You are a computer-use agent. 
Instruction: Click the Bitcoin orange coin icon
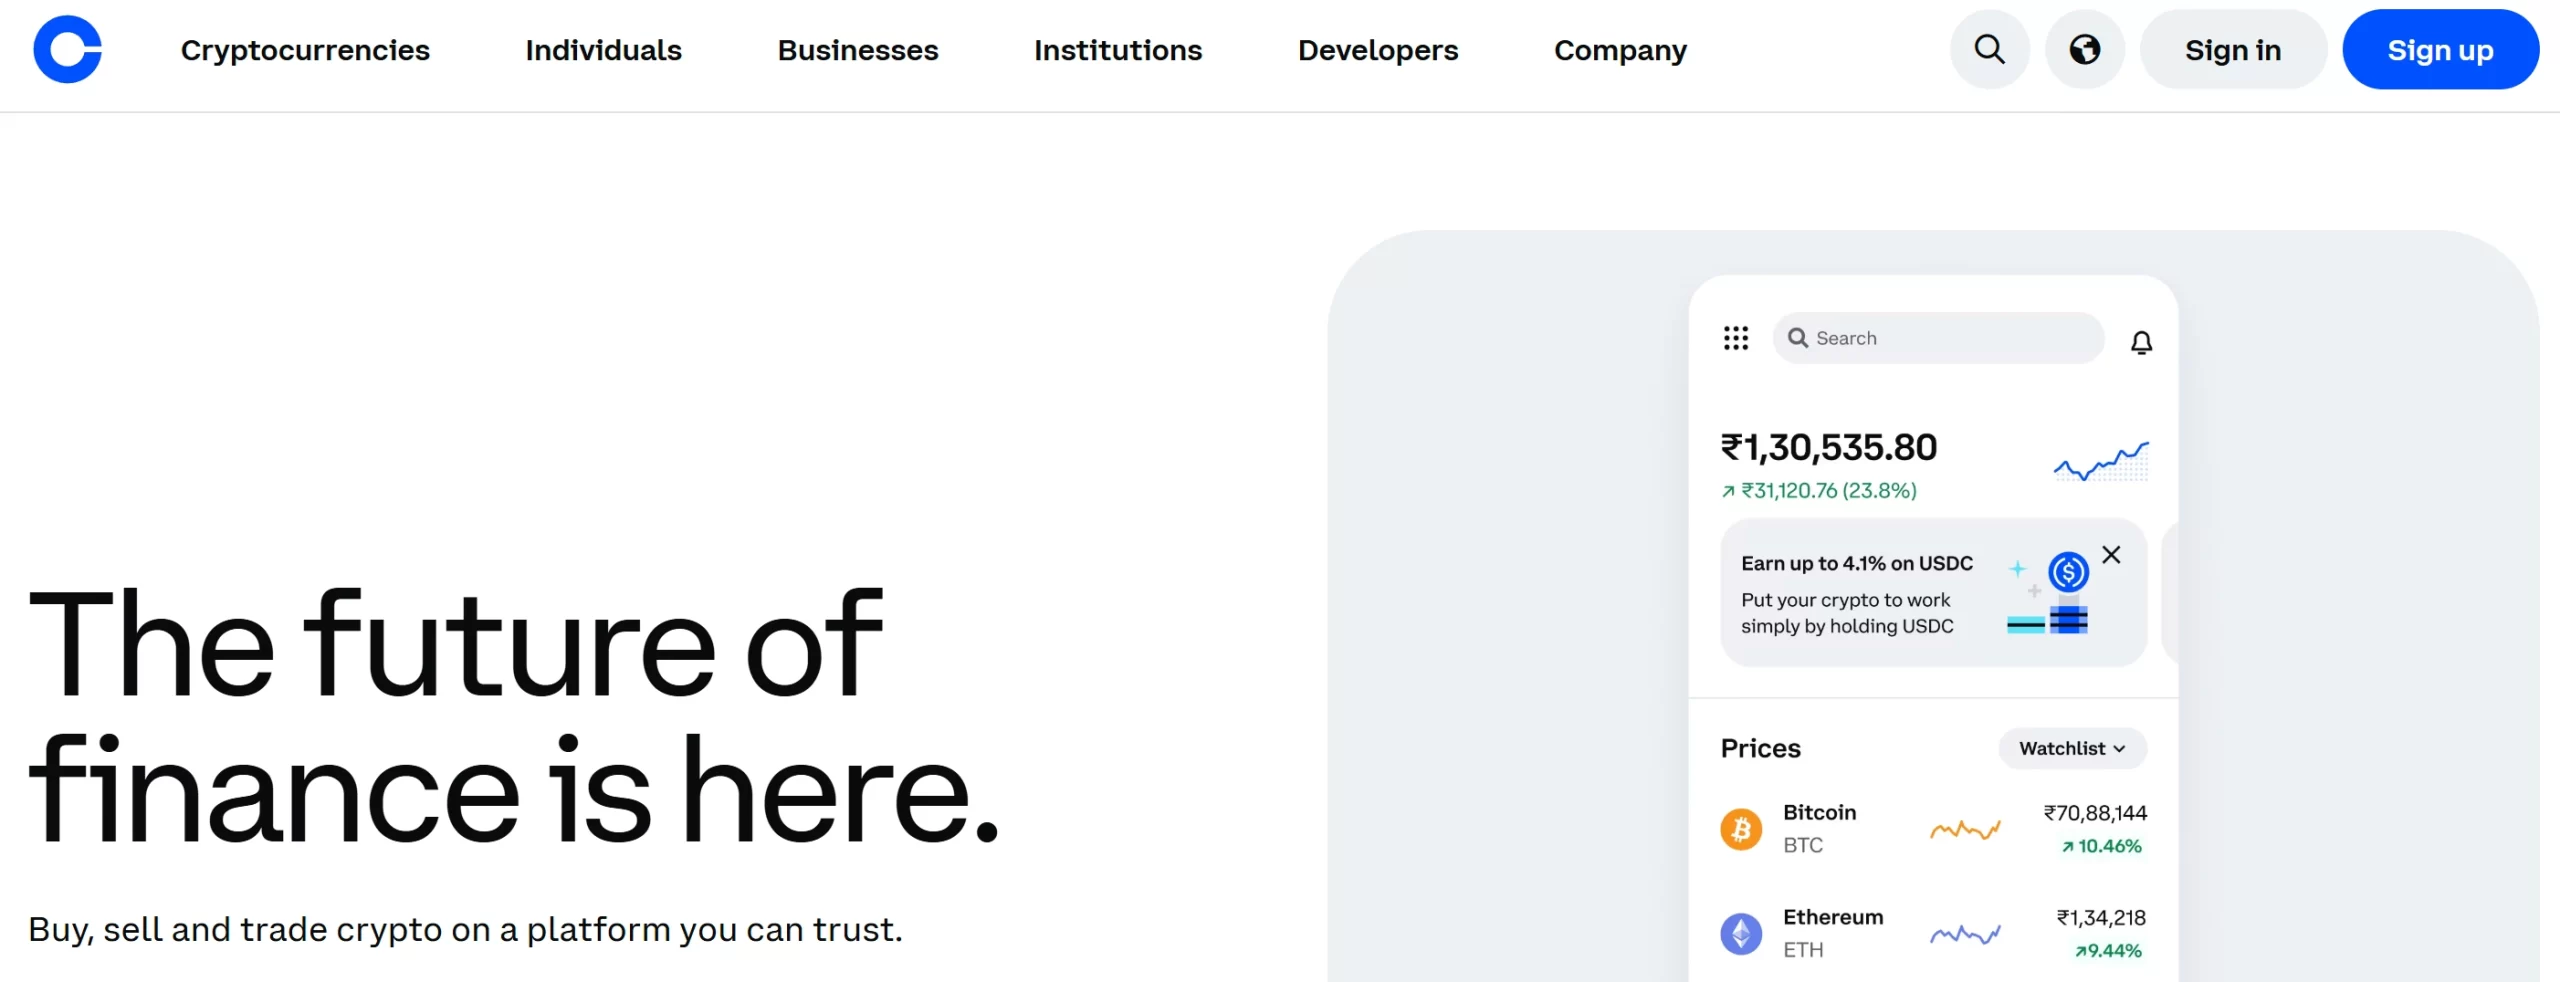click(x=1741, y=829)
